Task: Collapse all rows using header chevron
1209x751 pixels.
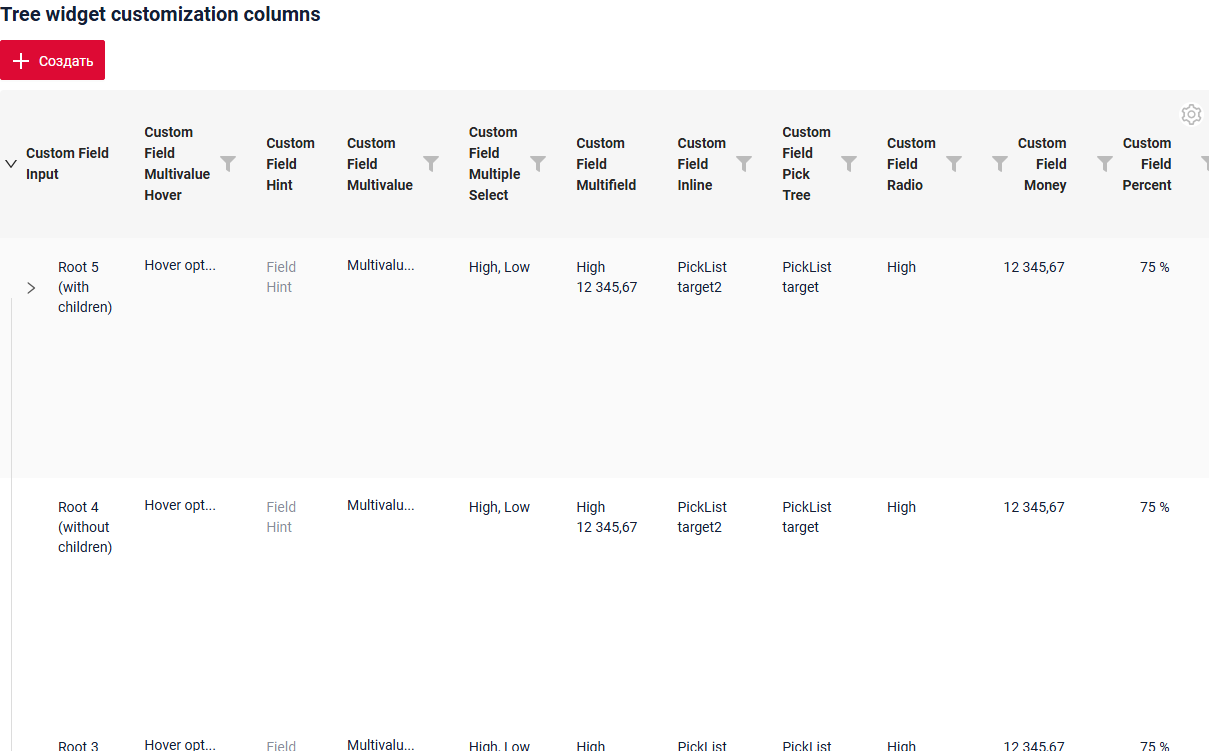Action: click(x=11, y=163)
